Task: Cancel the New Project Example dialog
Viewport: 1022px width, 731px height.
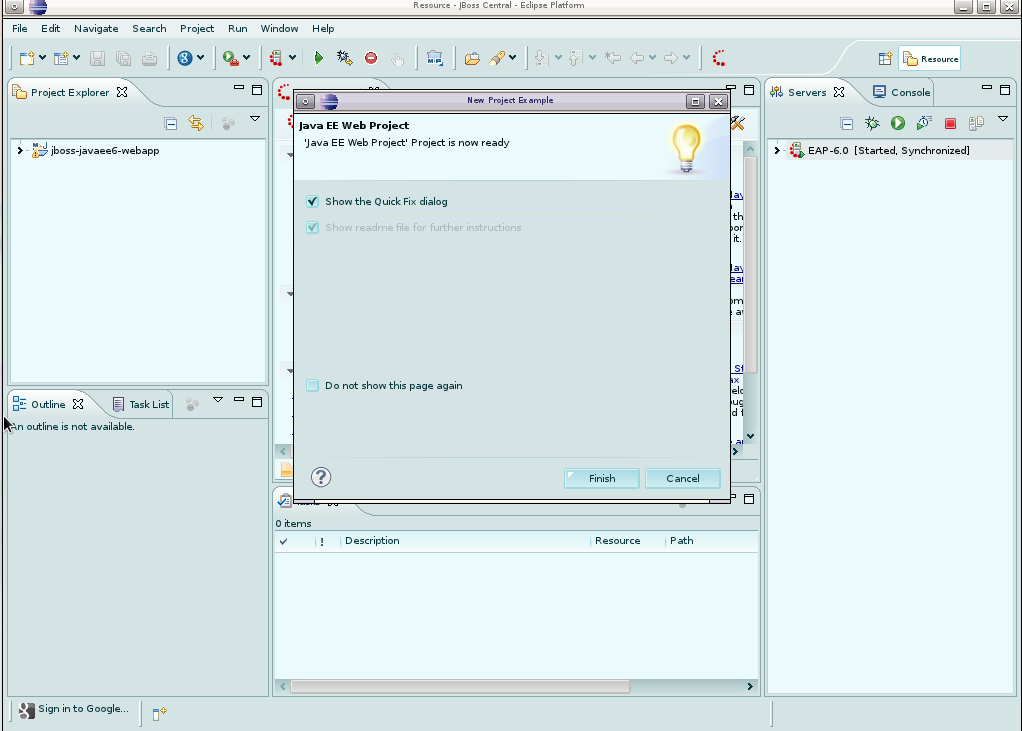Action: coord(683,478)
